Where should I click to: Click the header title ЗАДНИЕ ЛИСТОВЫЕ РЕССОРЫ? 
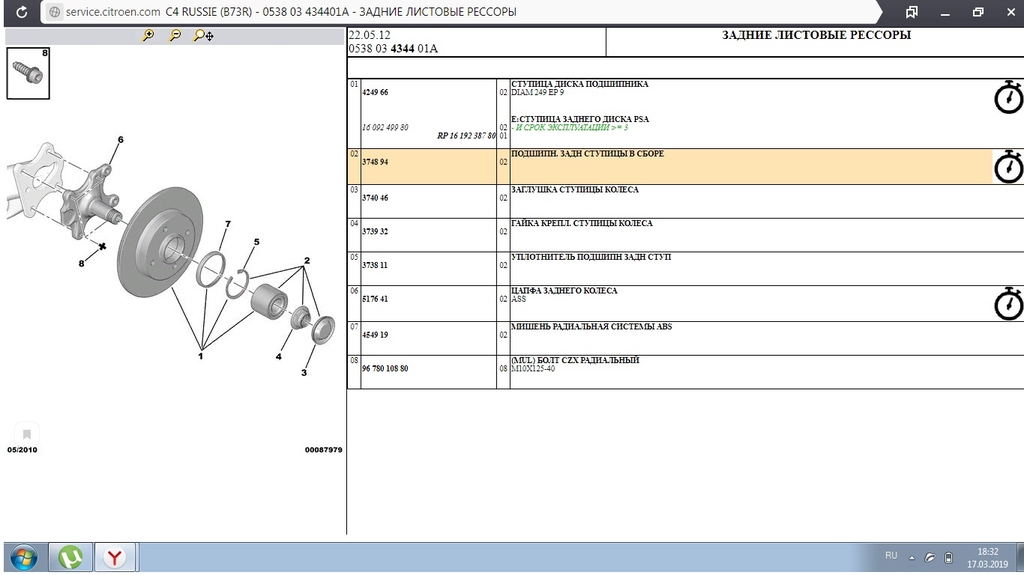pos(816,35)
